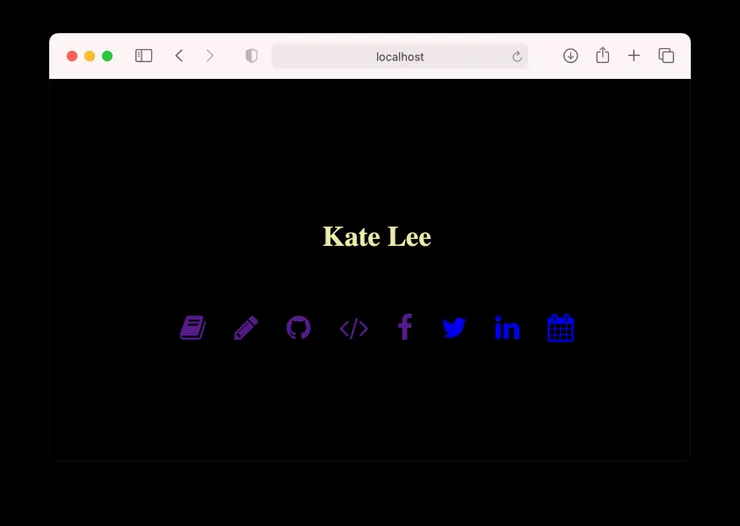
Task: Show the Safari downloads
Action: click(x=571, y=56)
